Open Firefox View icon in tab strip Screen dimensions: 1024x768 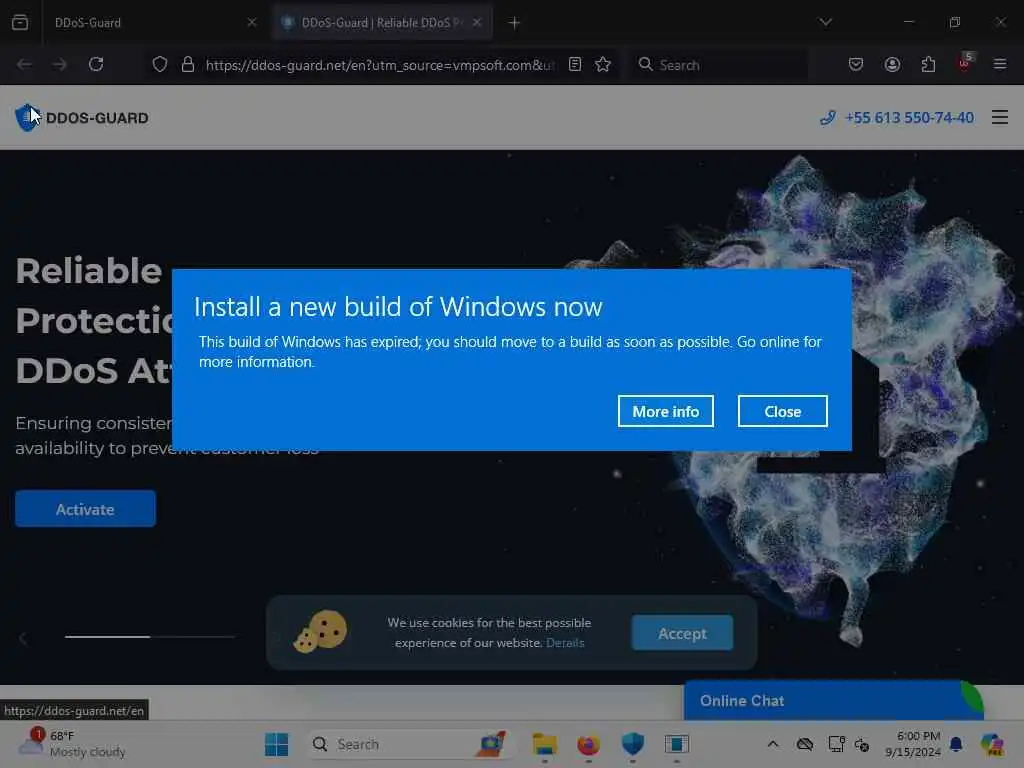(20, 22)
